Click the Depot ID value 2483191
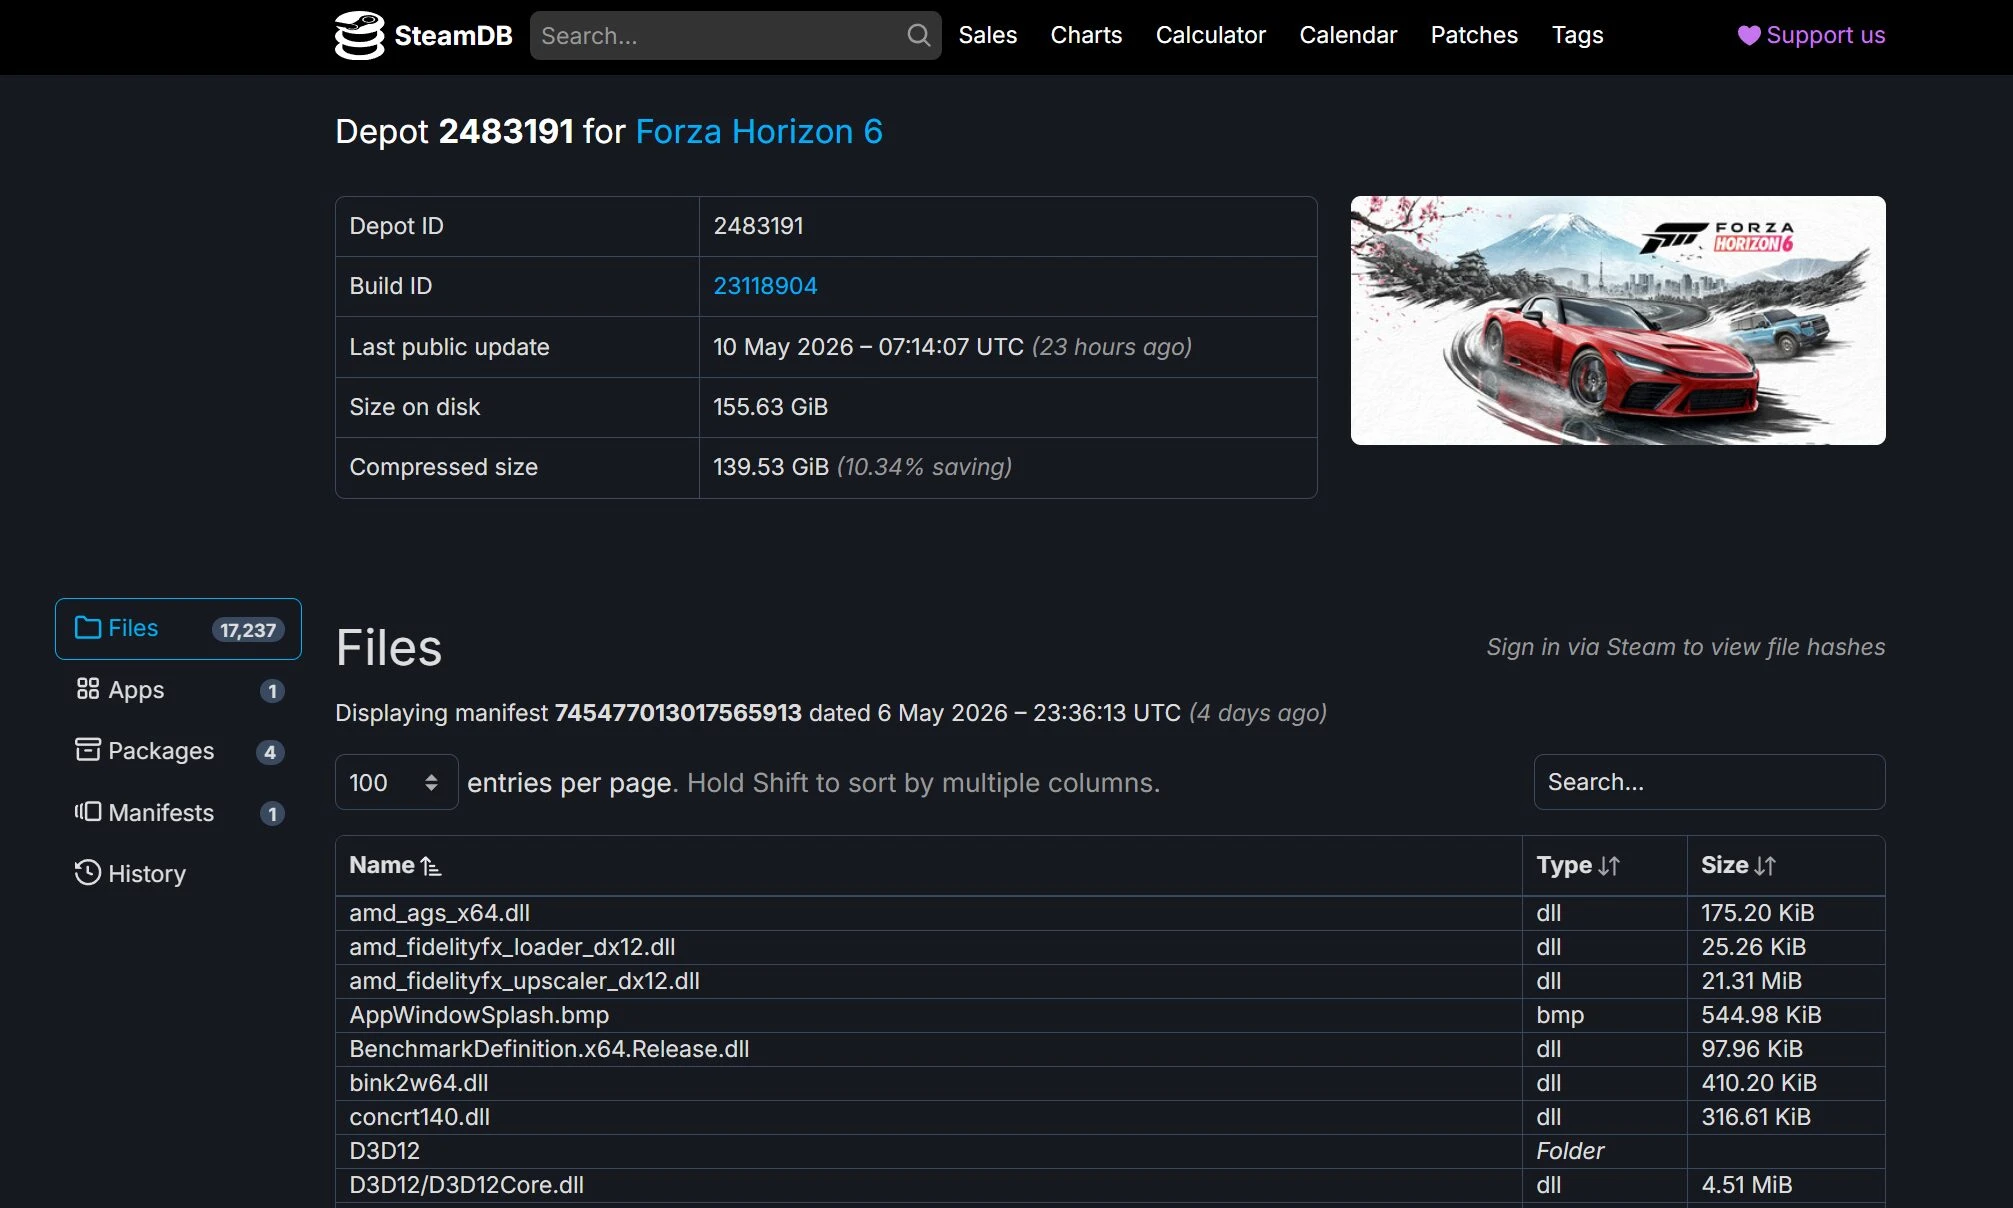2013x1208 pixels. [758, 226]
